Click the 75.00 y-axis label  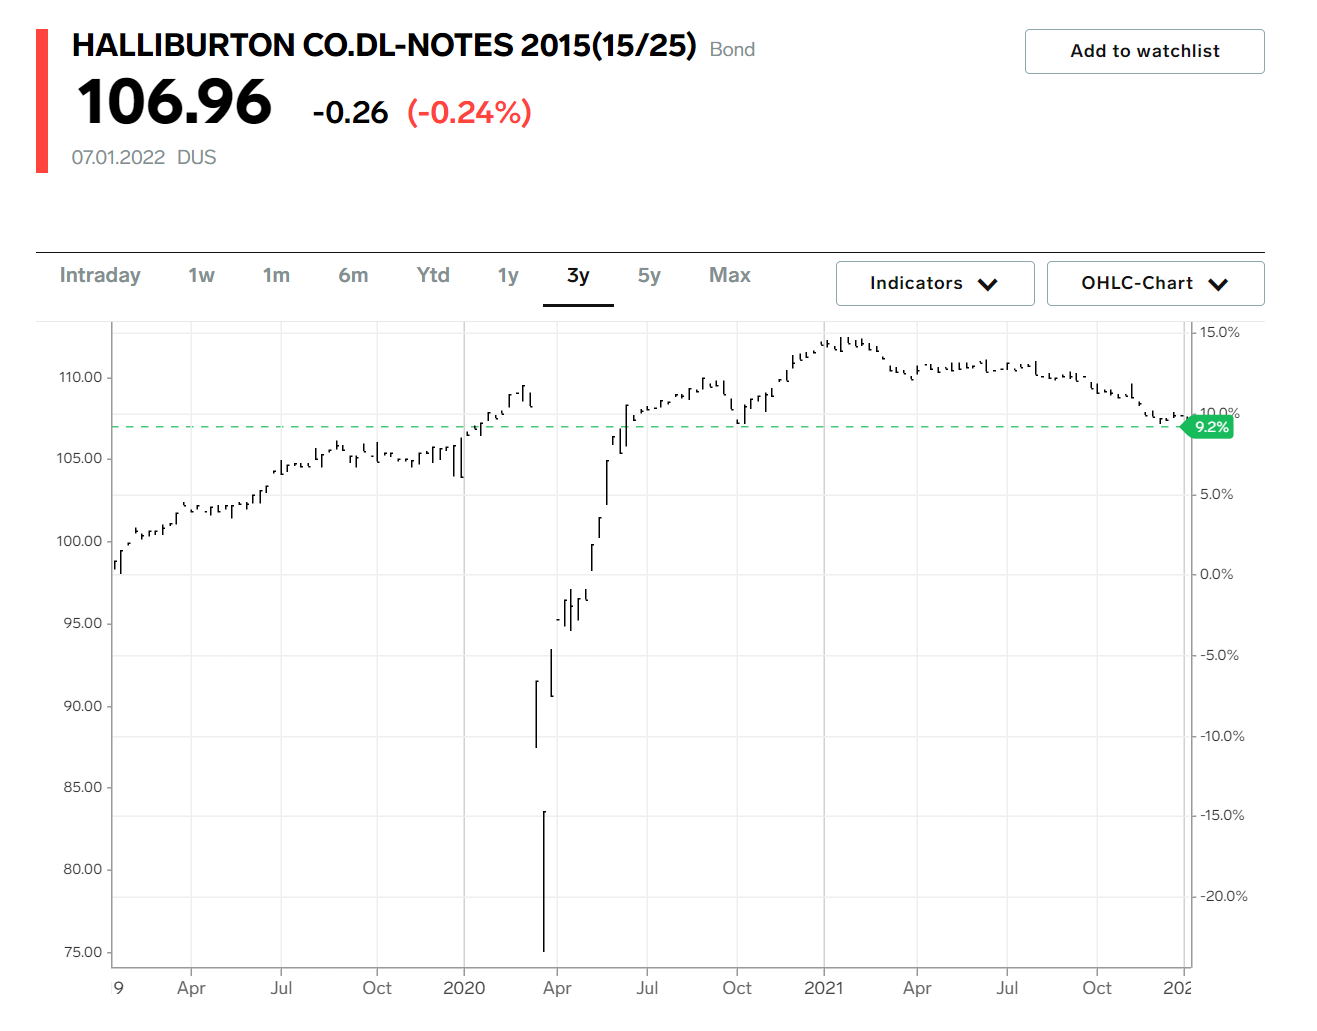pos(83,952)
